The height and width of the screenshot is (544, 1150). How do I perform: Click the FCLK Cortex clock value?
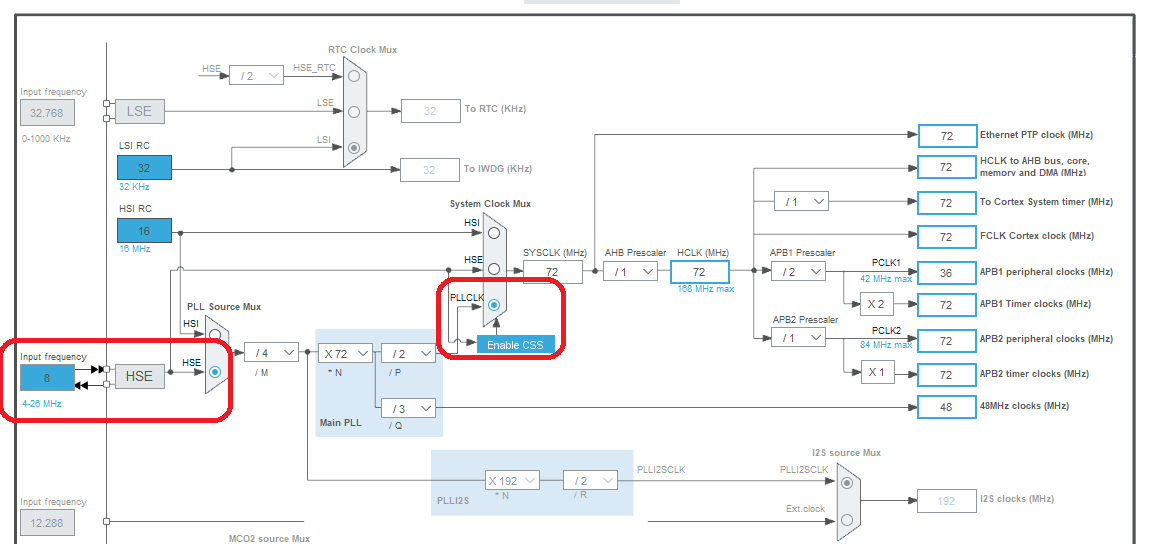point(947,237)
